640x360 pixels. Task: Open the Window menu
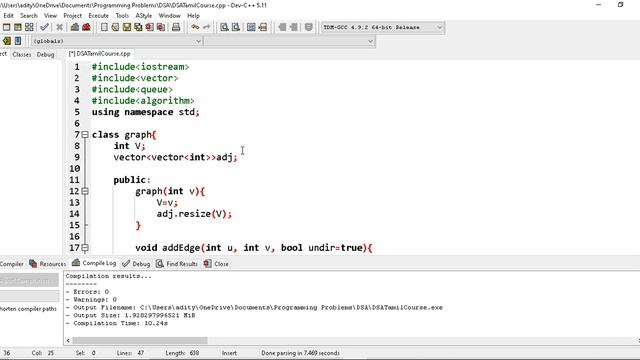pos(169,16)
